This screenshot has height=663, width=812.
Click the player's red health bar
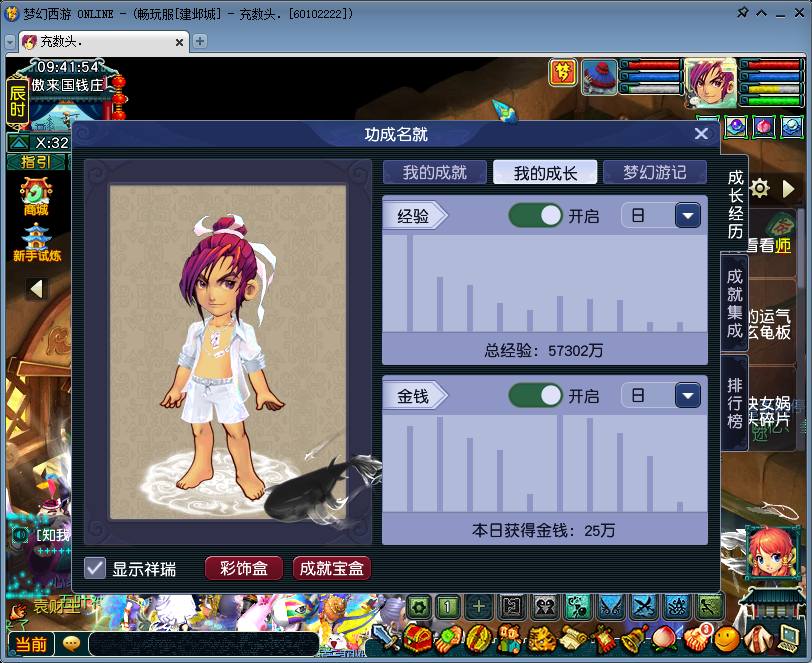pos(772,66)
